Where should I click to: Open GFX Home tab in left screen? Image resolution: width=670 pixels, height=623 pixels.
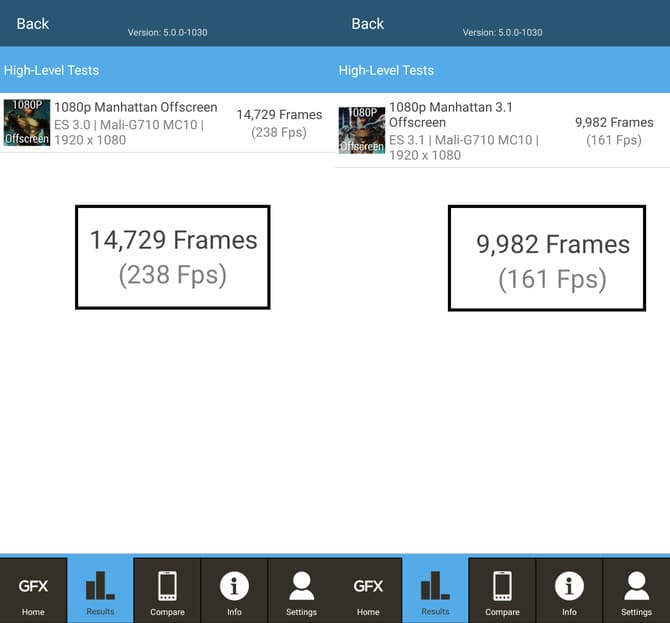tap(33, 591)
